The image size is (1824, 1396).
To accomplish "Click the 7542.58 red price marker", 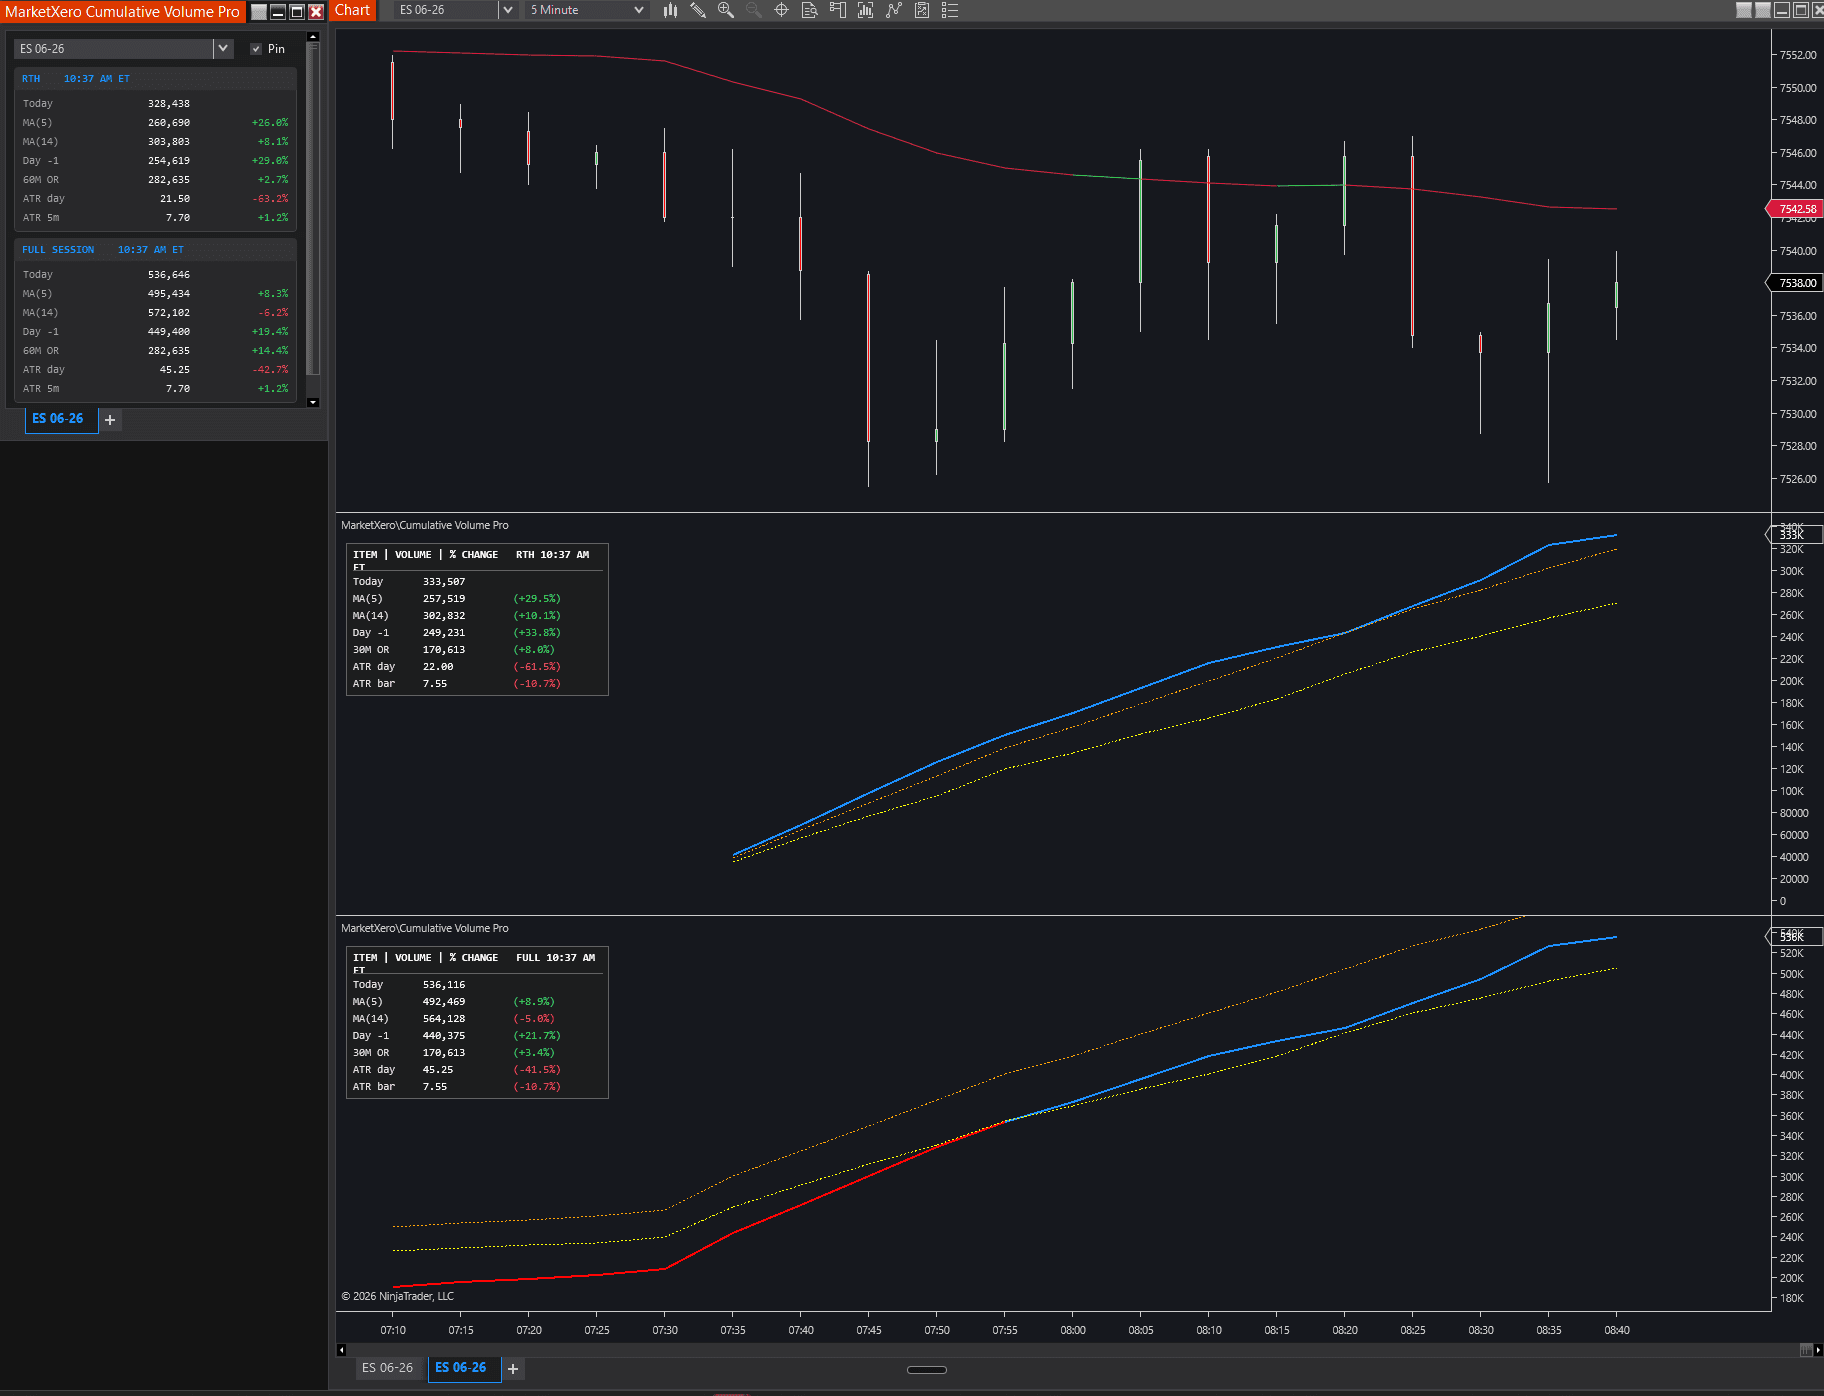I will pos(1796,209).
